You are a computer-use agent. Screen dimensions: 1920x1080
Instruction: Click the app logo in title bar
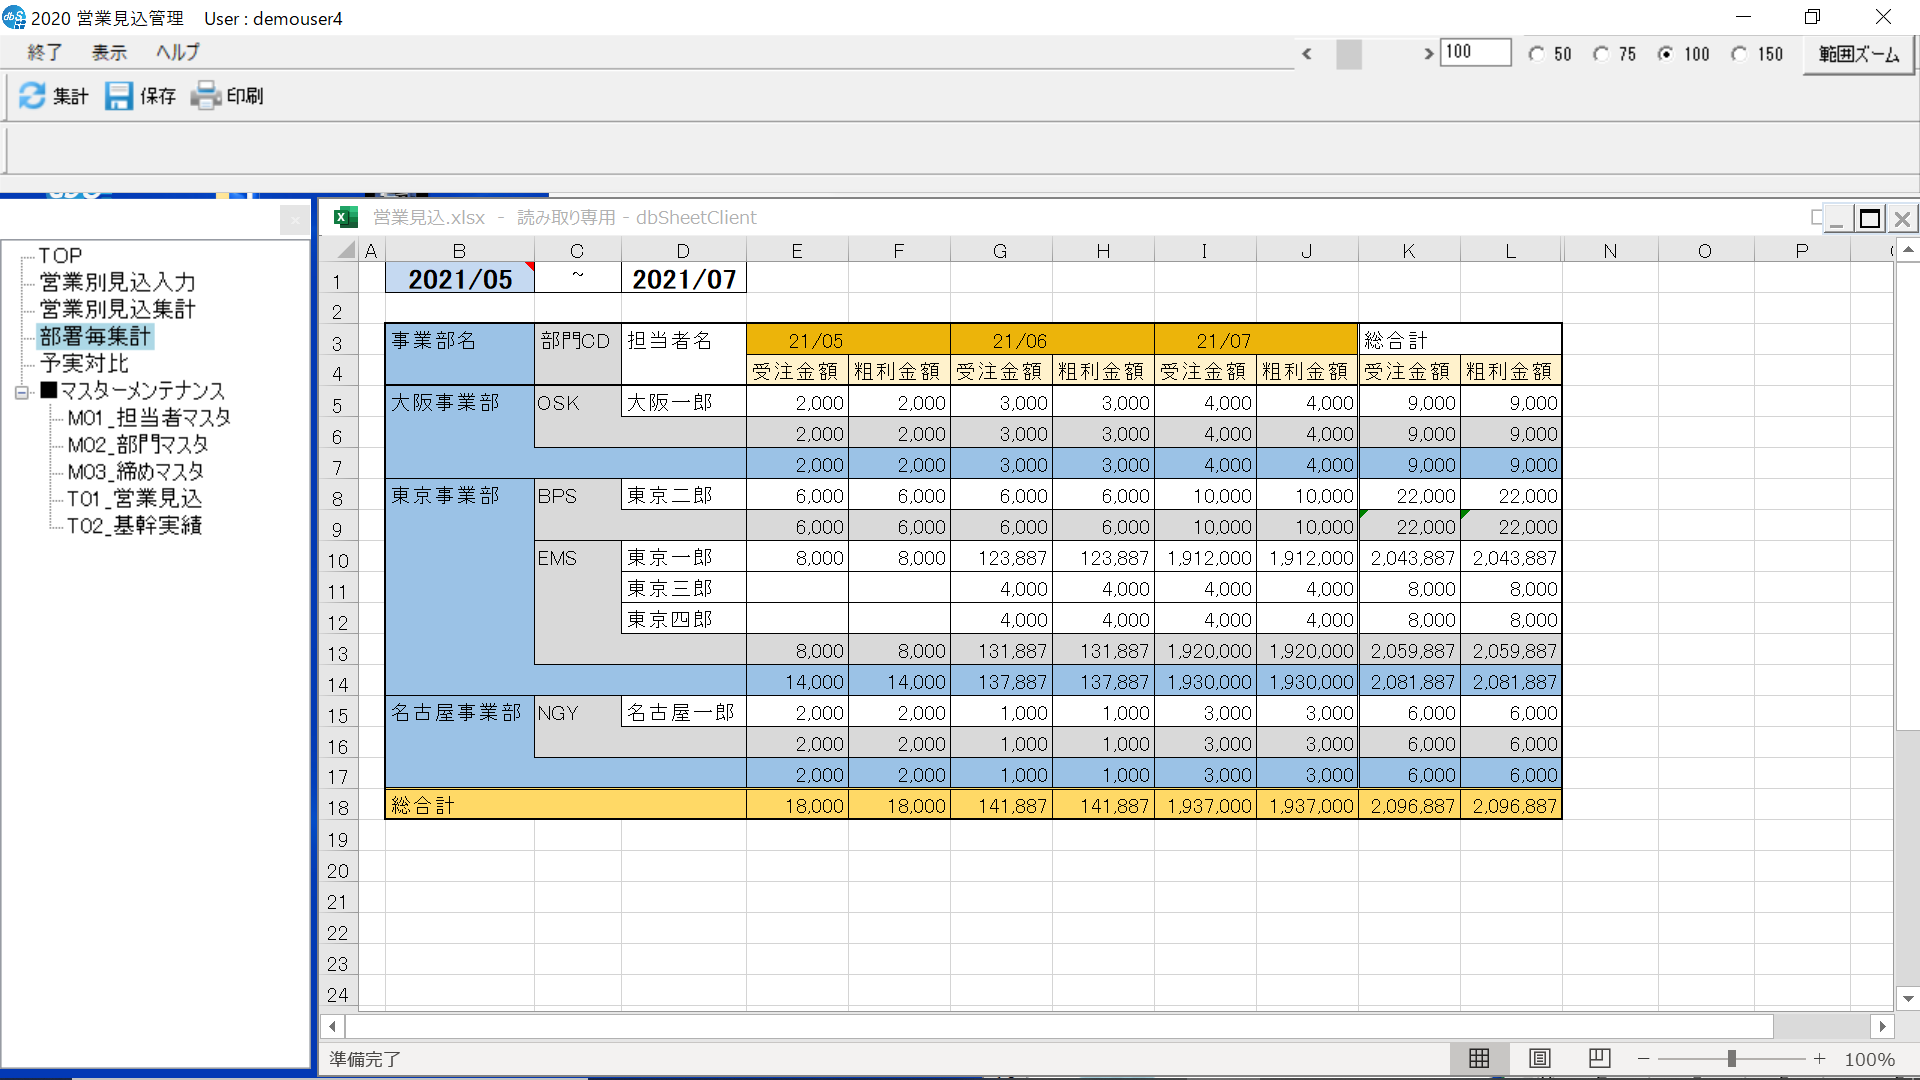tap(14, 17)
